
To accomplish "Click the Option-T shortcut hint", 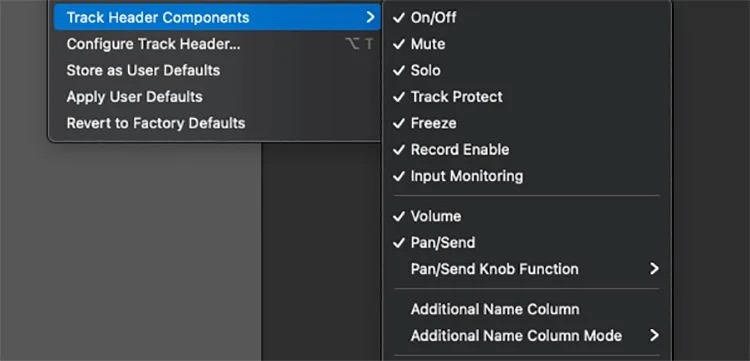I will [x=359, y=44].
